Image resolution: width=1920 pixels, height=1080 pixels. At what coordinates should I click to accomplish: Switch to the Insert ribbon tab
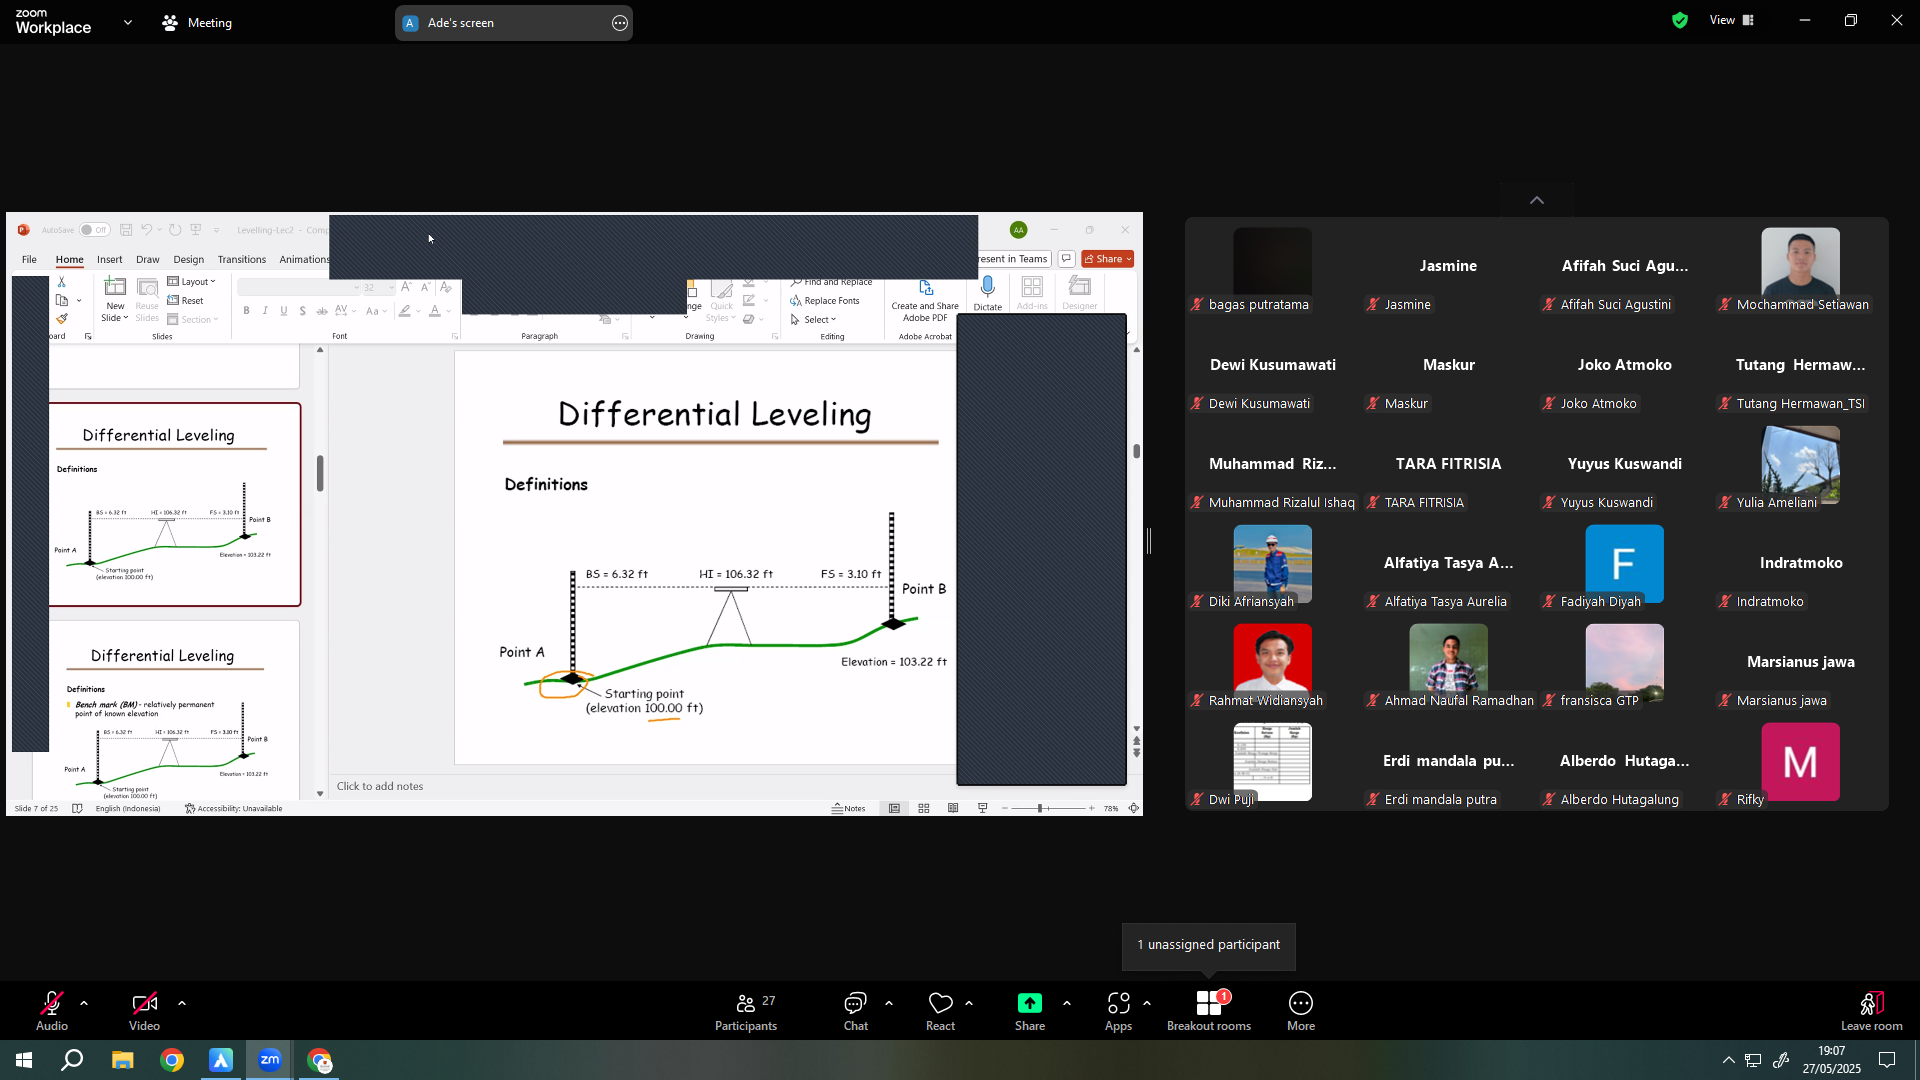109,259
